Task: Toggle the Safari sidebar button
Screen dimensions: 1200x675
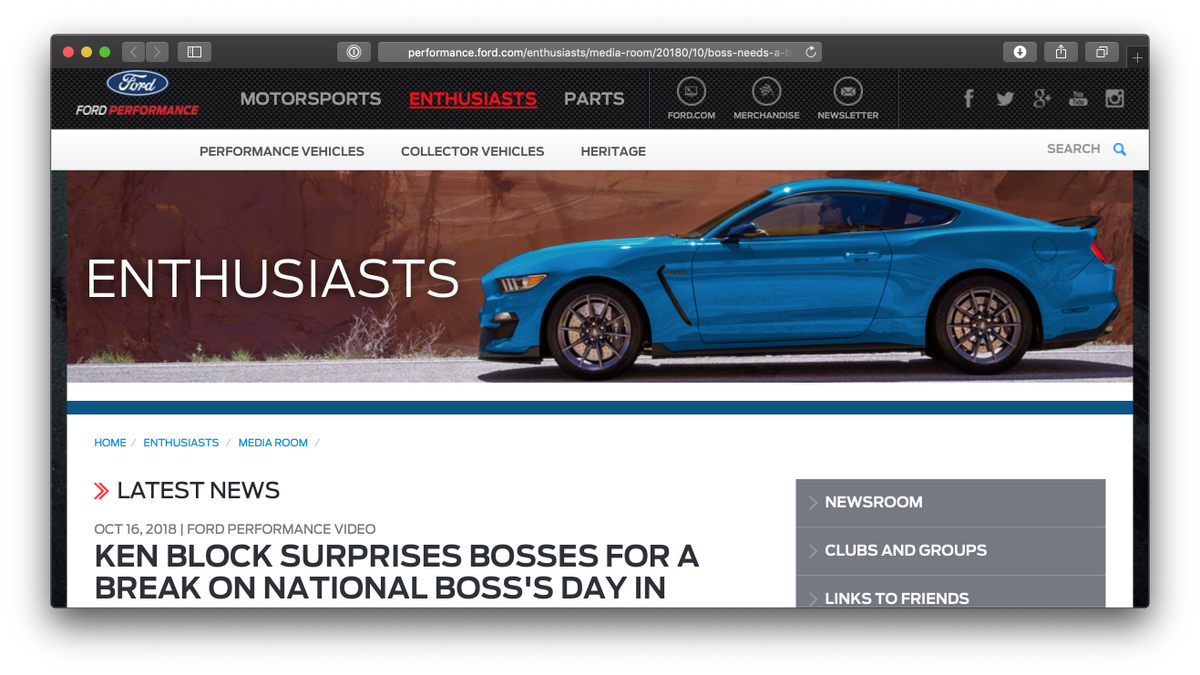Action: pyautogui.click(x=195, y=52)
